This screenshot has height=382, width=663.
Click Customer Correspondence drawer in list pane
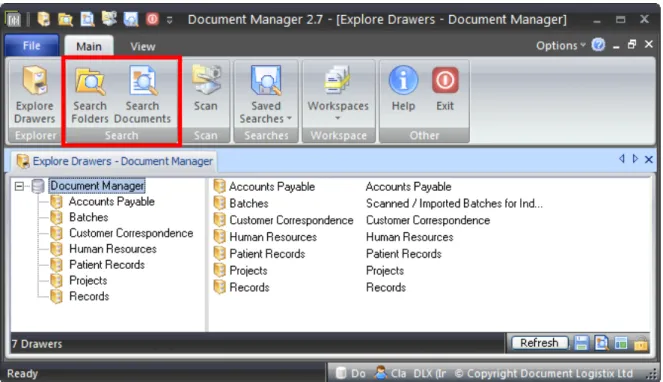tap(291, 220)
